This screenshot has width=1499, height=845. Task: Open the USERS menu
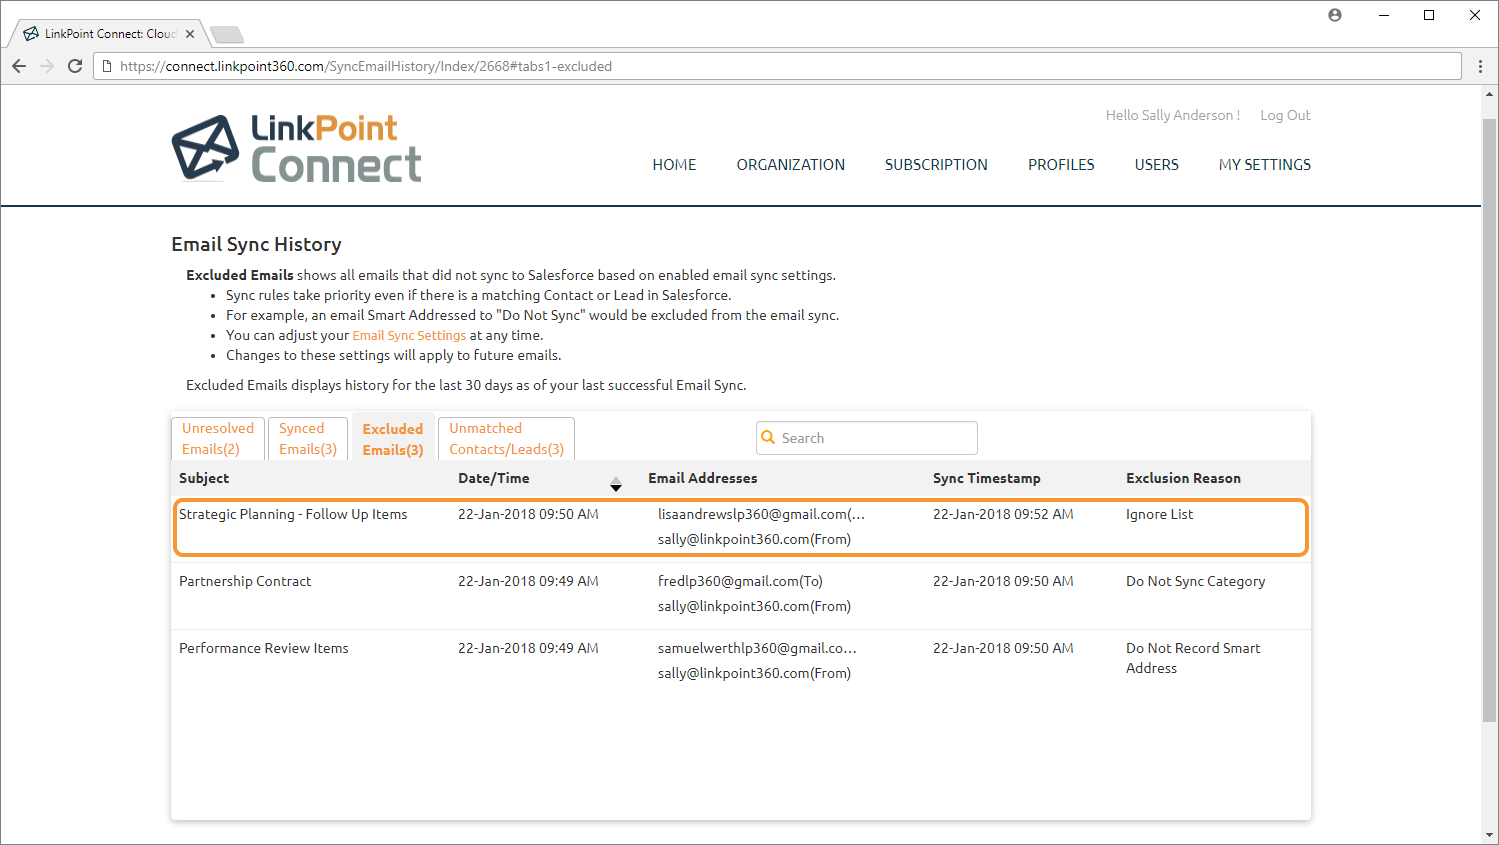pos(1156,165)
